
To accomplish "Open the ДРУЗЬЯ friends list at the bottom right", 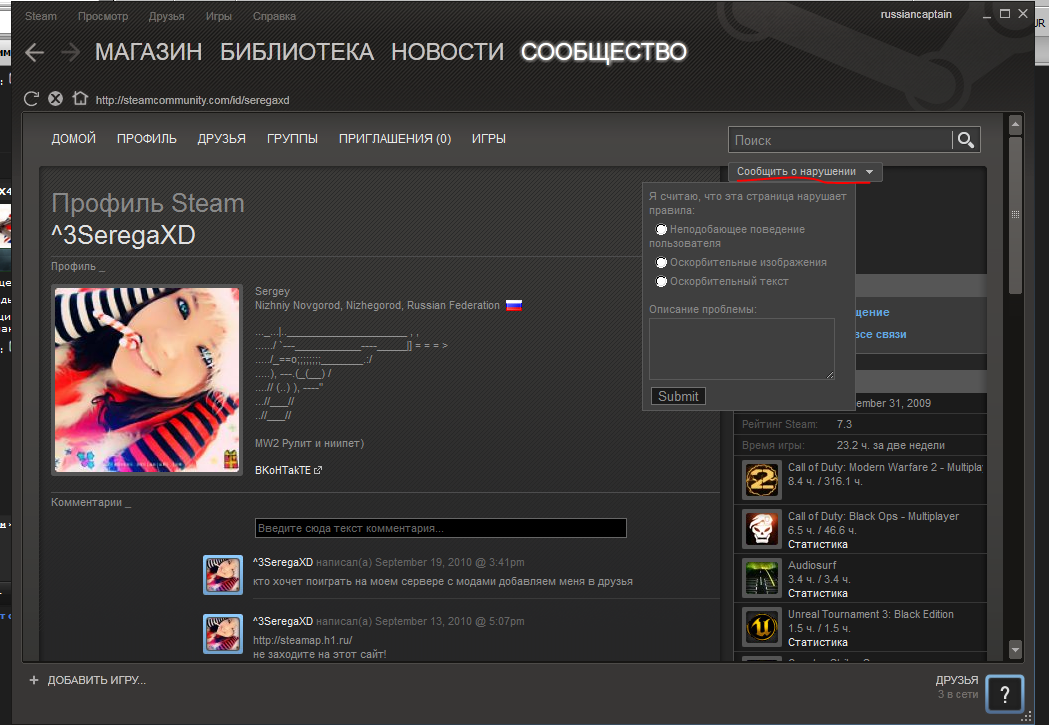I will (x=957, y=680).
